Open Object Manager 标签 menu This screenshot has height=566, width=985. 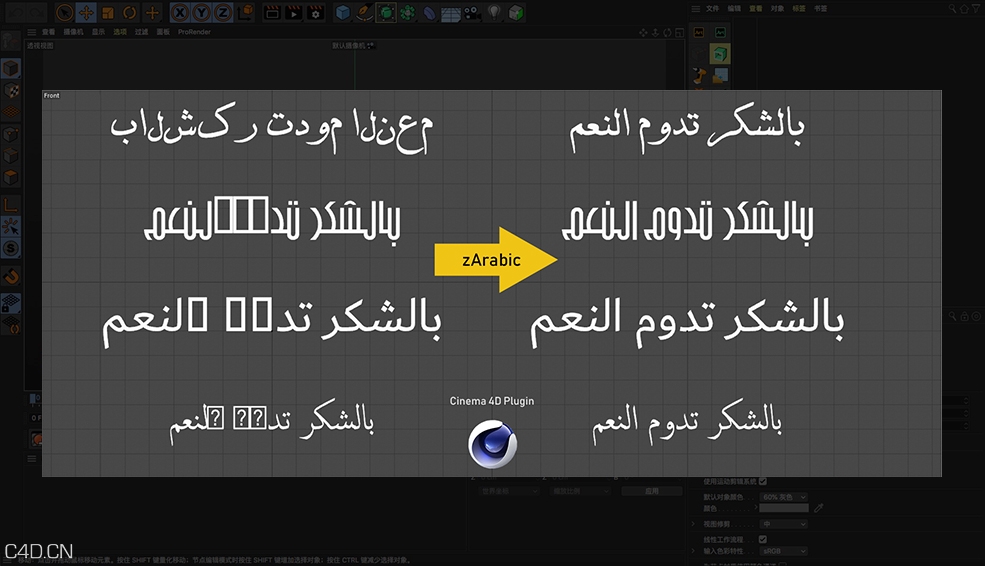(799, 9)
